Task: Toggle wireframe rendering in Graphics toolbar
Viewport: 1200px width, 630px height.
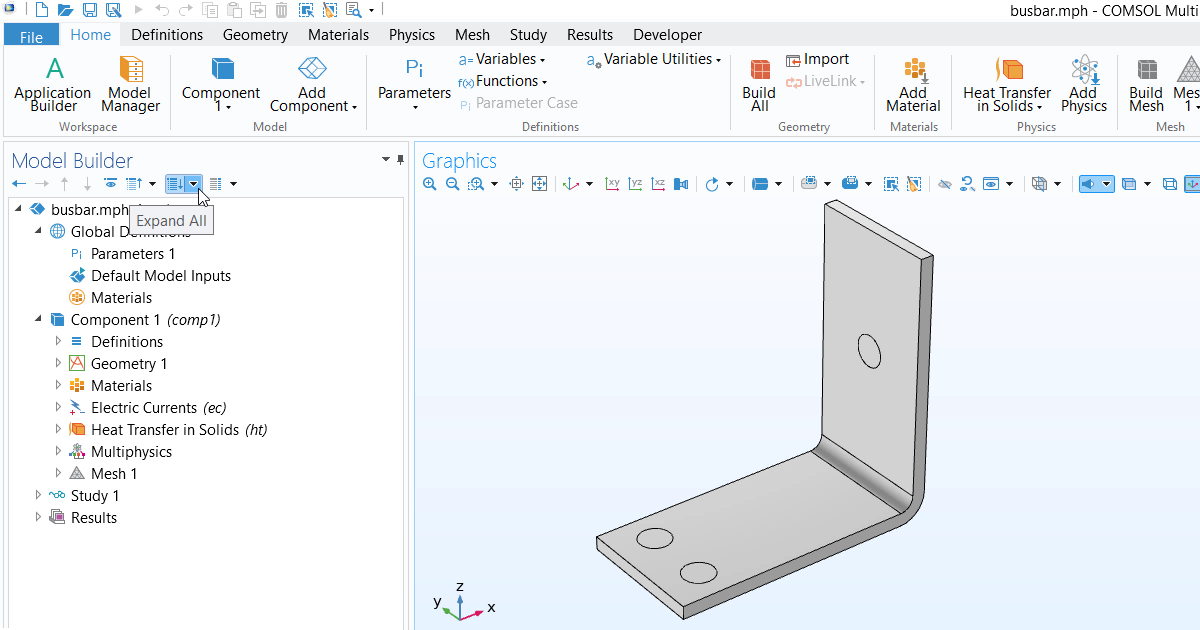Action: coord(1170,184)
